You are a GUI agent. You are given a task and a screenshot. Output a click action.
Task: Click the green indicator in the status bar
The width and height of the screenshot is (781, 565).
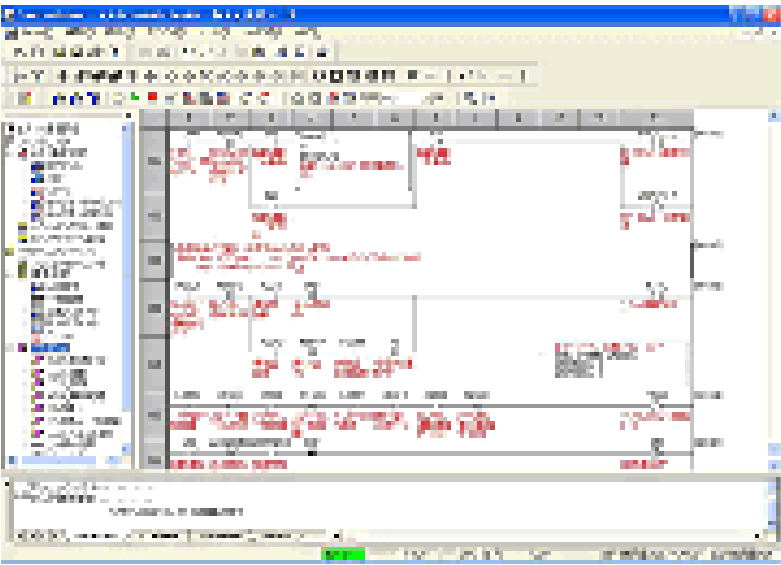[x=343, y=553]
